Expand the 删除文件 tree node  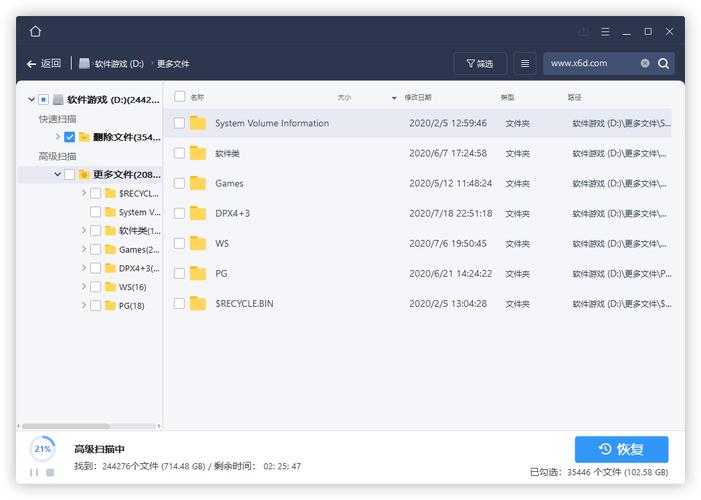[58, 136]
